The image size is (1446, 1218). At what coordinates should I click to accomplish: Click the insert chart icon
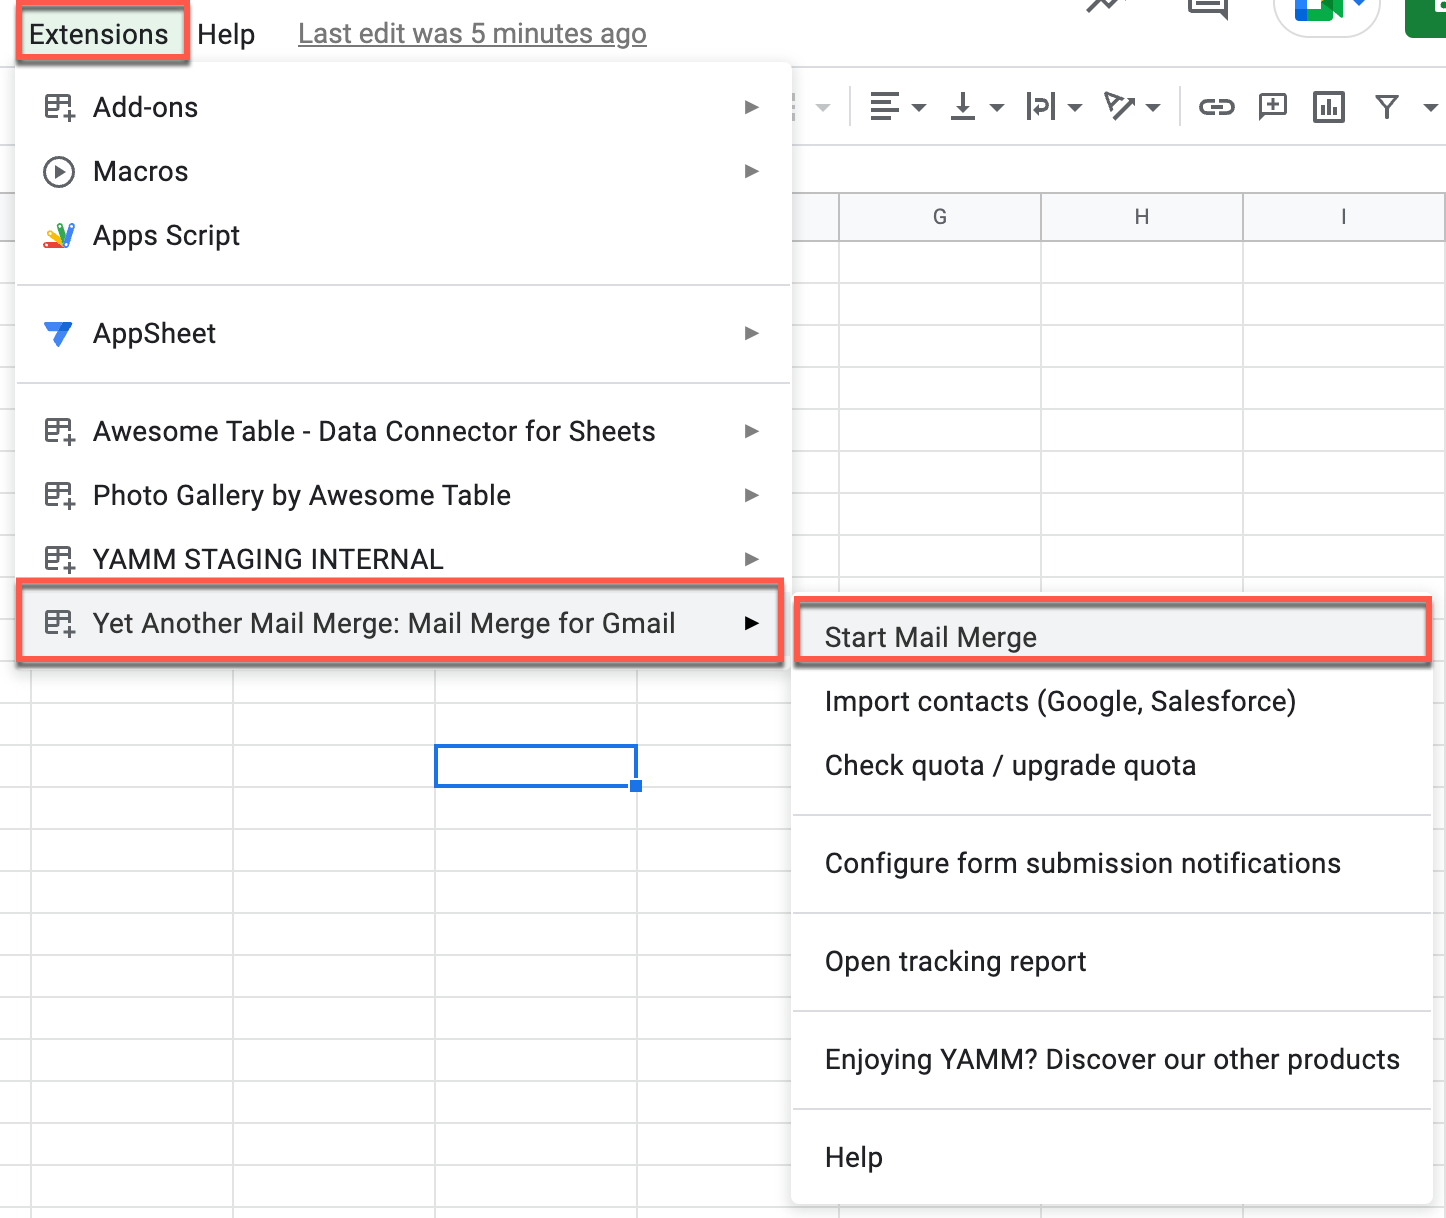coord(1328,107)
